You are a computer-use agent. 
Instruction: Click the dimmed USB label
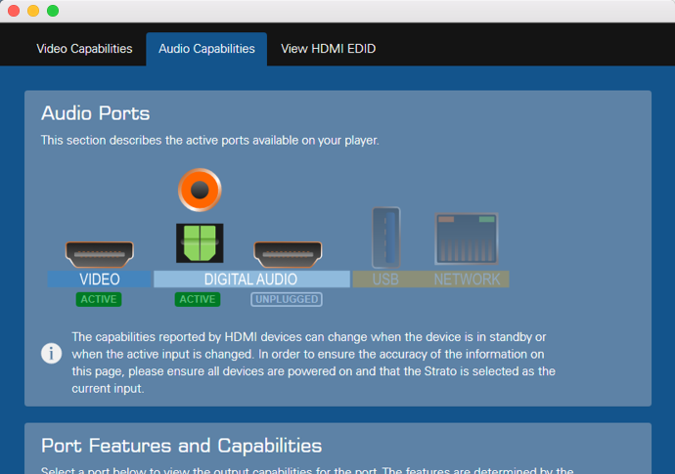(386, 279)
